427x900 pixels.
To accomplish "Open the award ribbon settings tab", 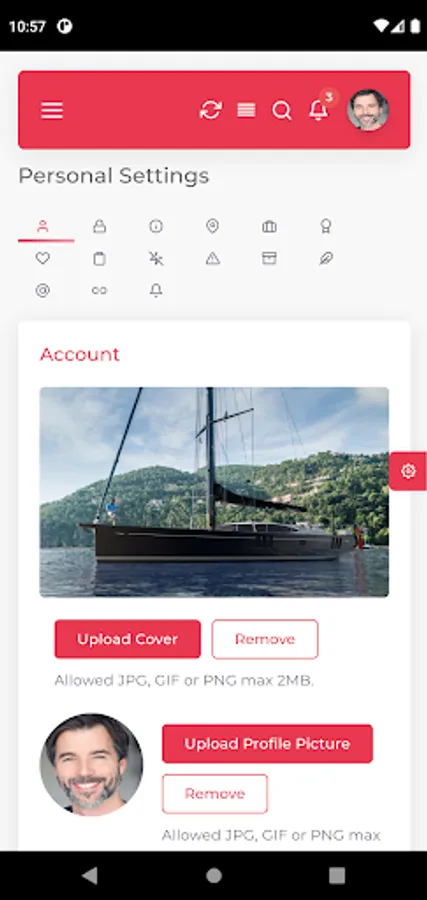I will tap(326, 226).
